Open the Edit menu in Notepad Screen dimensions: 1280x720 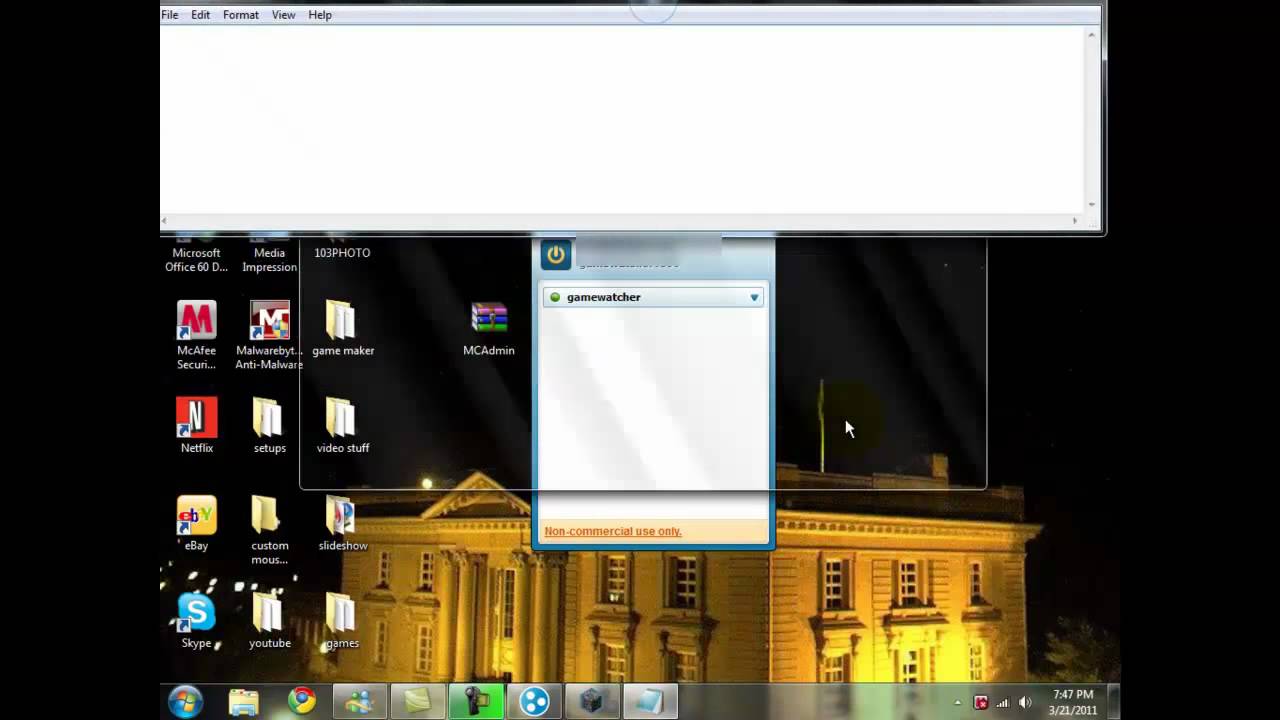(201, 15)
